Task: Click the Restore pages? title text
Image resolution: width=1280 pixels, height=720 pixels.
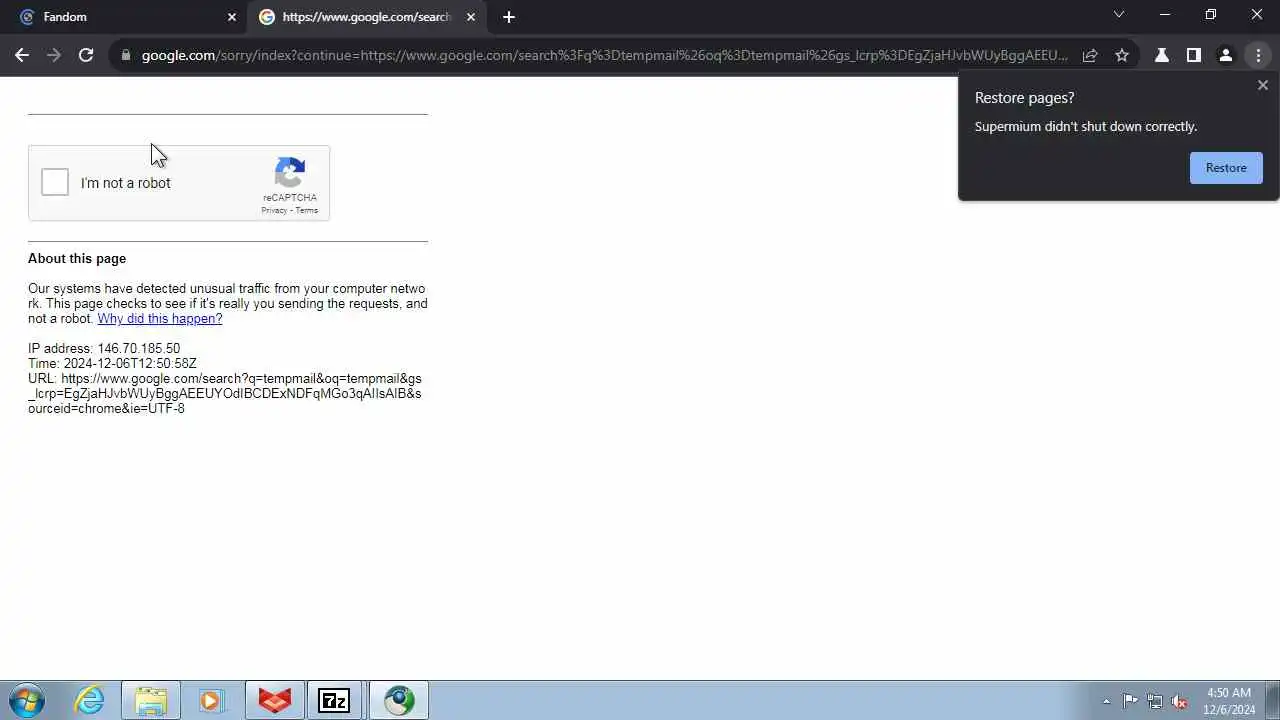Action: pyautogui.click(x=1025, y=98)
